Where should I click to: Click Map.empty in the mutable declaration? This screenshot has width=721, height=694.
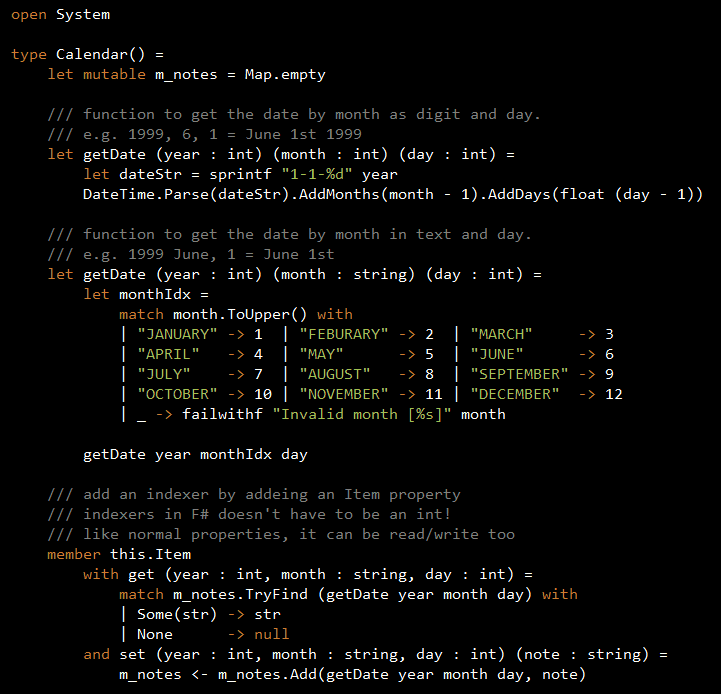click(285, 74)
